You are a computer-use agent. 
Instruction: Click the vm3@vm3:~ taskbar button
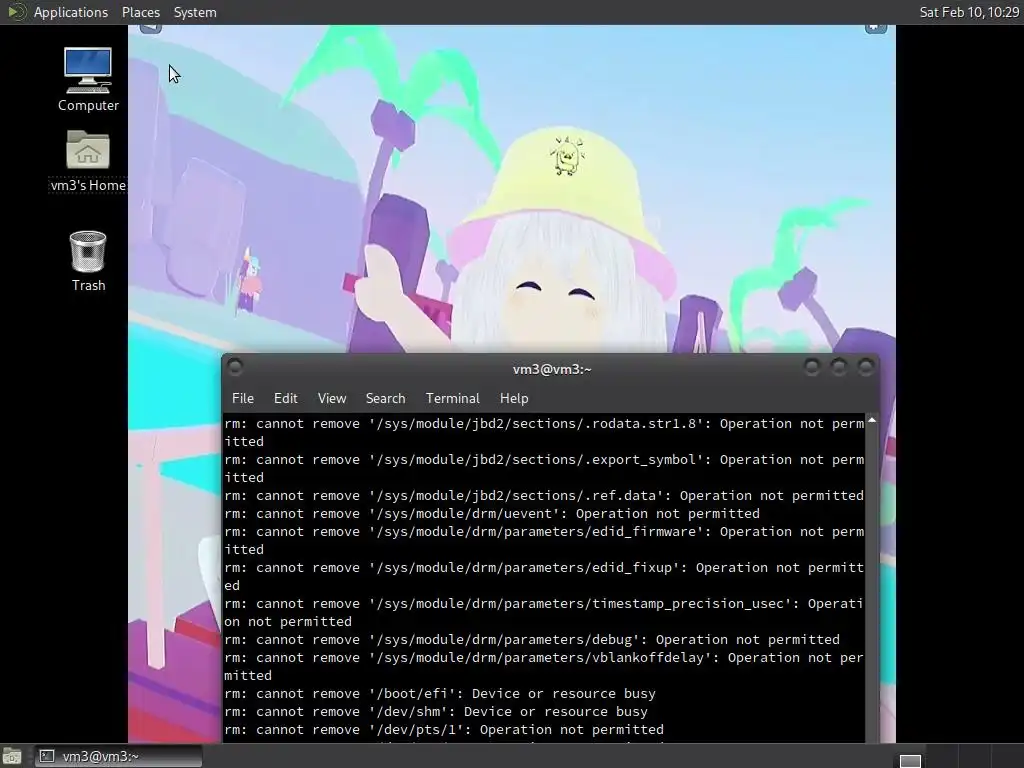(x=118, y=756)
